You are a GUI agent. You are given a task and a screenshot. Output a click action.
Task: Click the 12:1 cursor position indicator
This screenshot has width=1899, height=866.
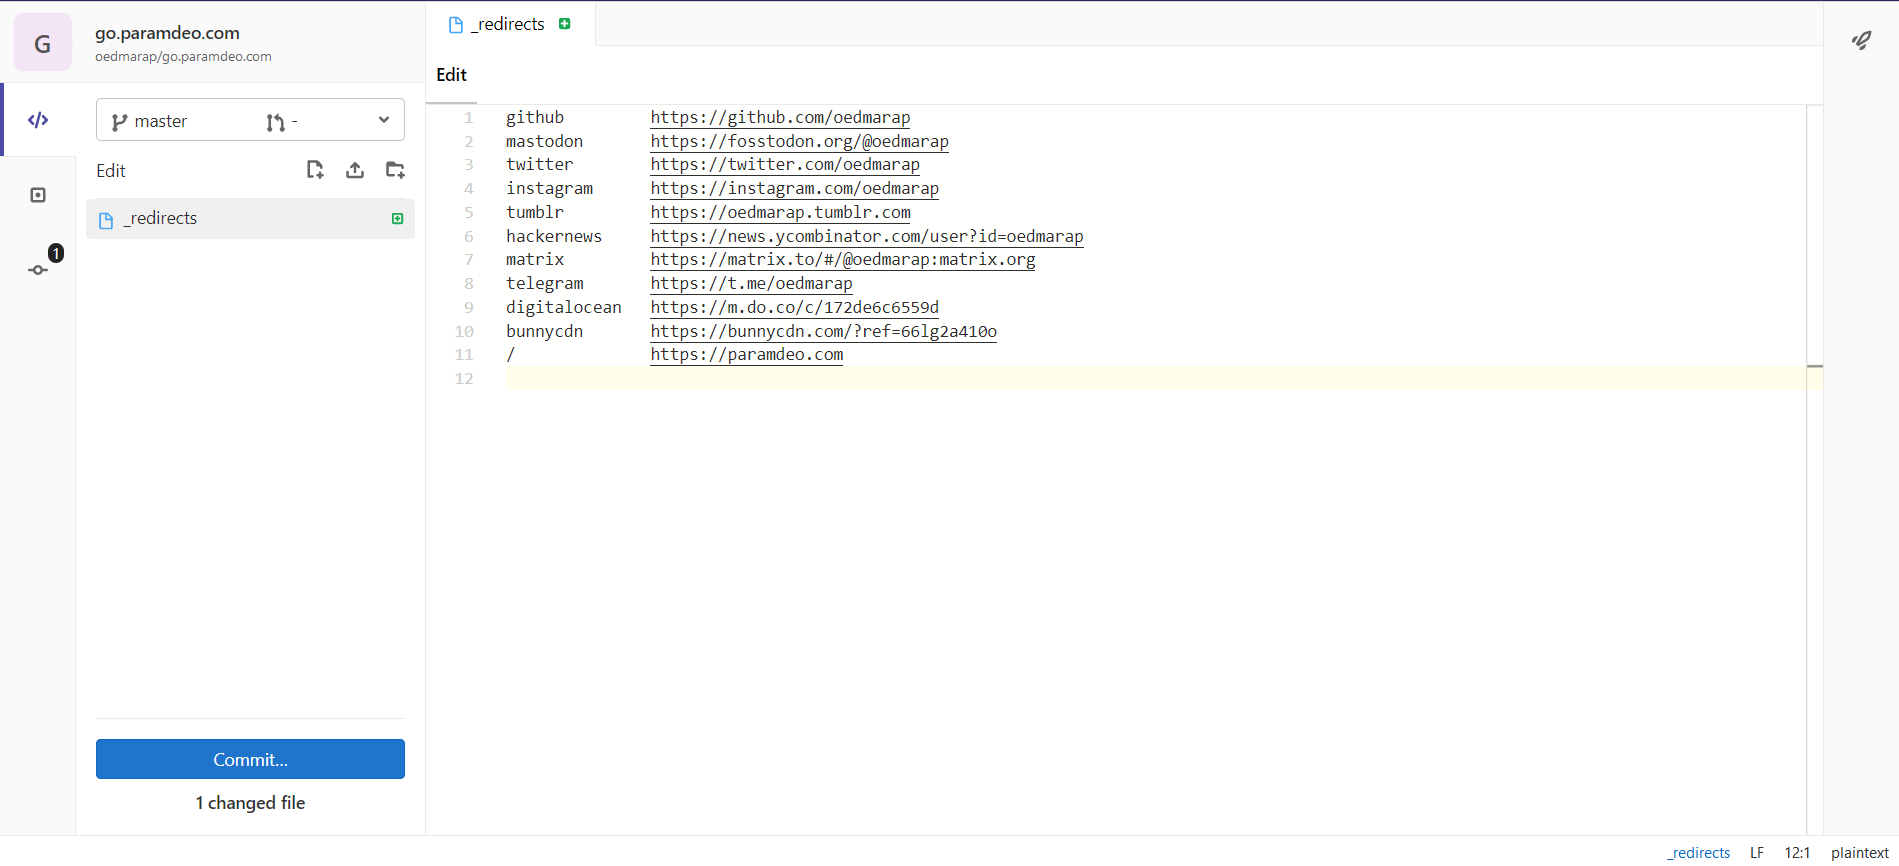tap(1797, 853)
